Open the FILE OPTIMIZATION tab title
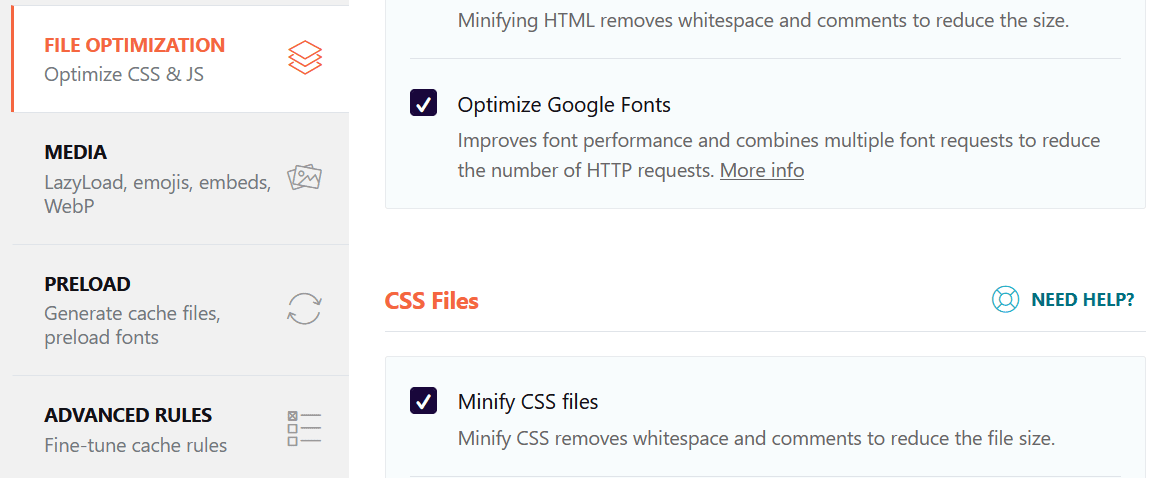 click(x=134, y=45)
